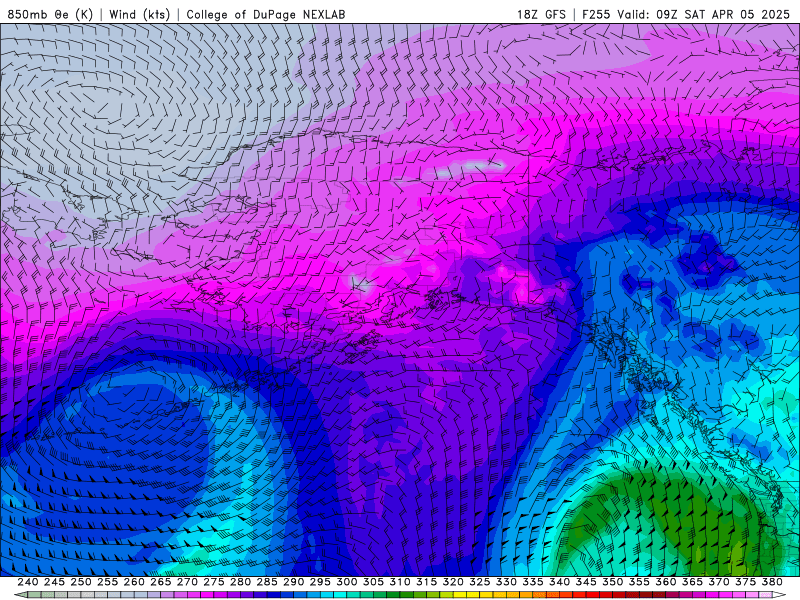The height and width of the screenshot is (600, 800).
Task: Click the 350 value on the color scale
Action: (612, 582)
